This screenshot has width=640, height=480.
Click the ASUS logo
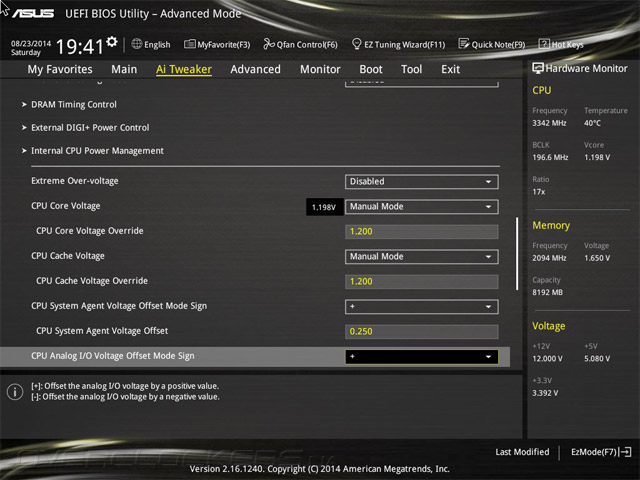point(33,13)
